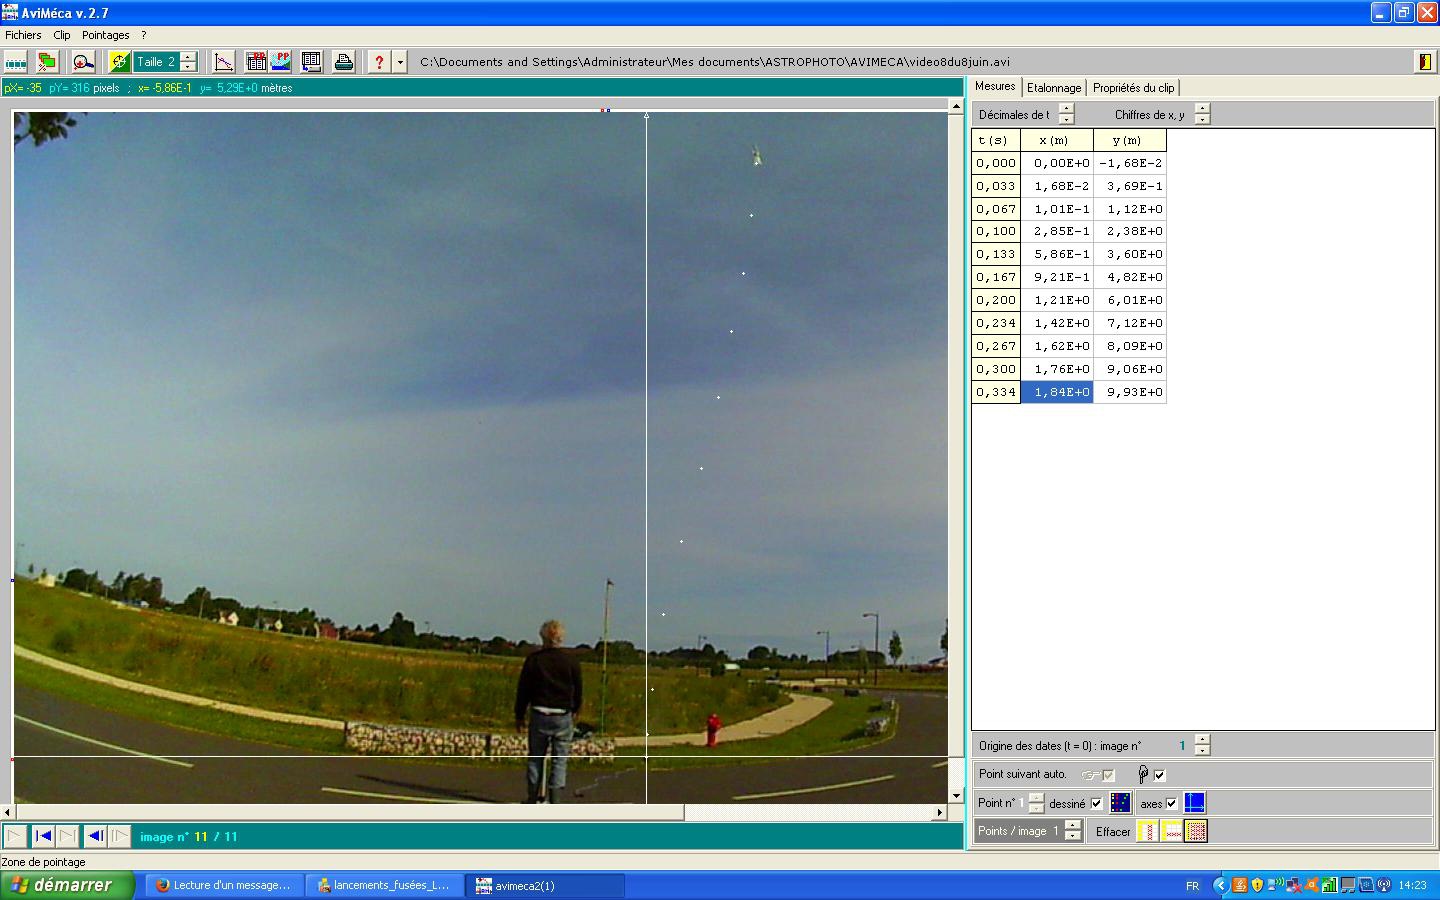The image size is (1440, 900).
Task: Click the greyed-out play button
Action: [15, 836]
